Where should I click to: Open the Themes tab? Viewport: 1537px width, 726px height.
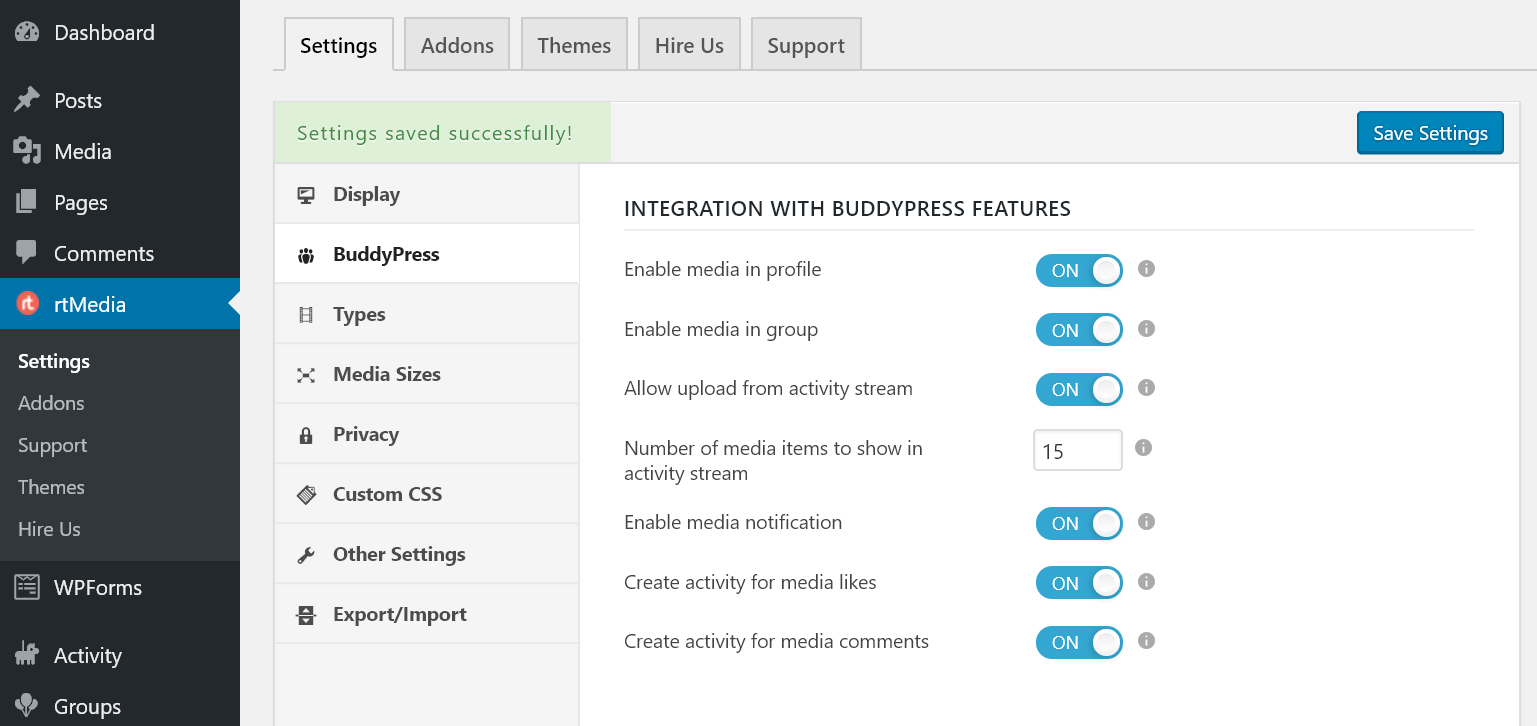(573, 44)
